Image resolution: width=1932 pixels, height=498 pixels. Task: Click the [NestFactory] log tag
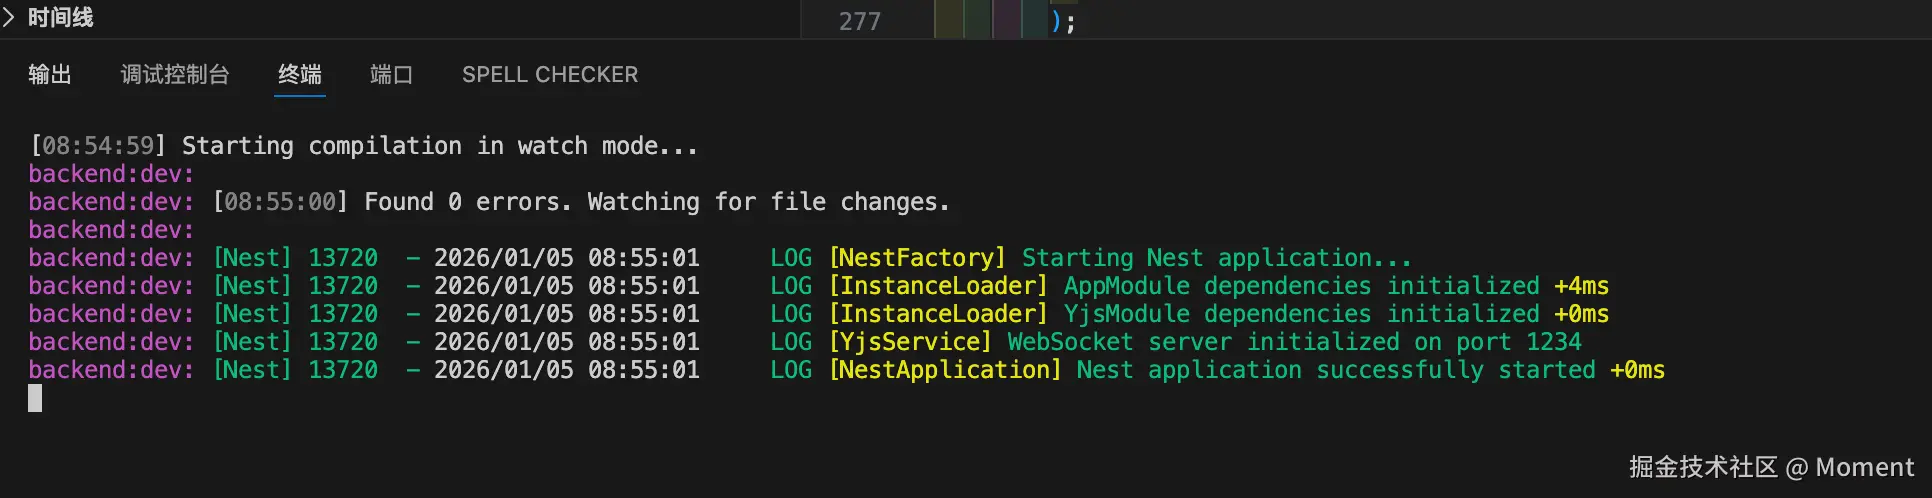[x=917, y=258]
